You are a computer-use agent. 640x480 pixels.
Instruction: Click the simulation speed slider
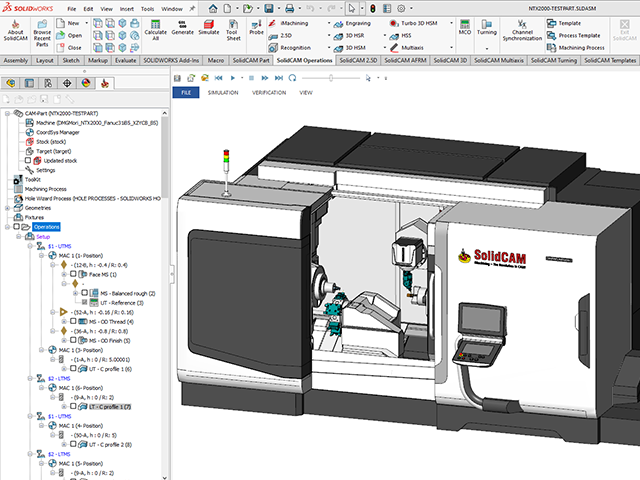[x=331, y=78]
